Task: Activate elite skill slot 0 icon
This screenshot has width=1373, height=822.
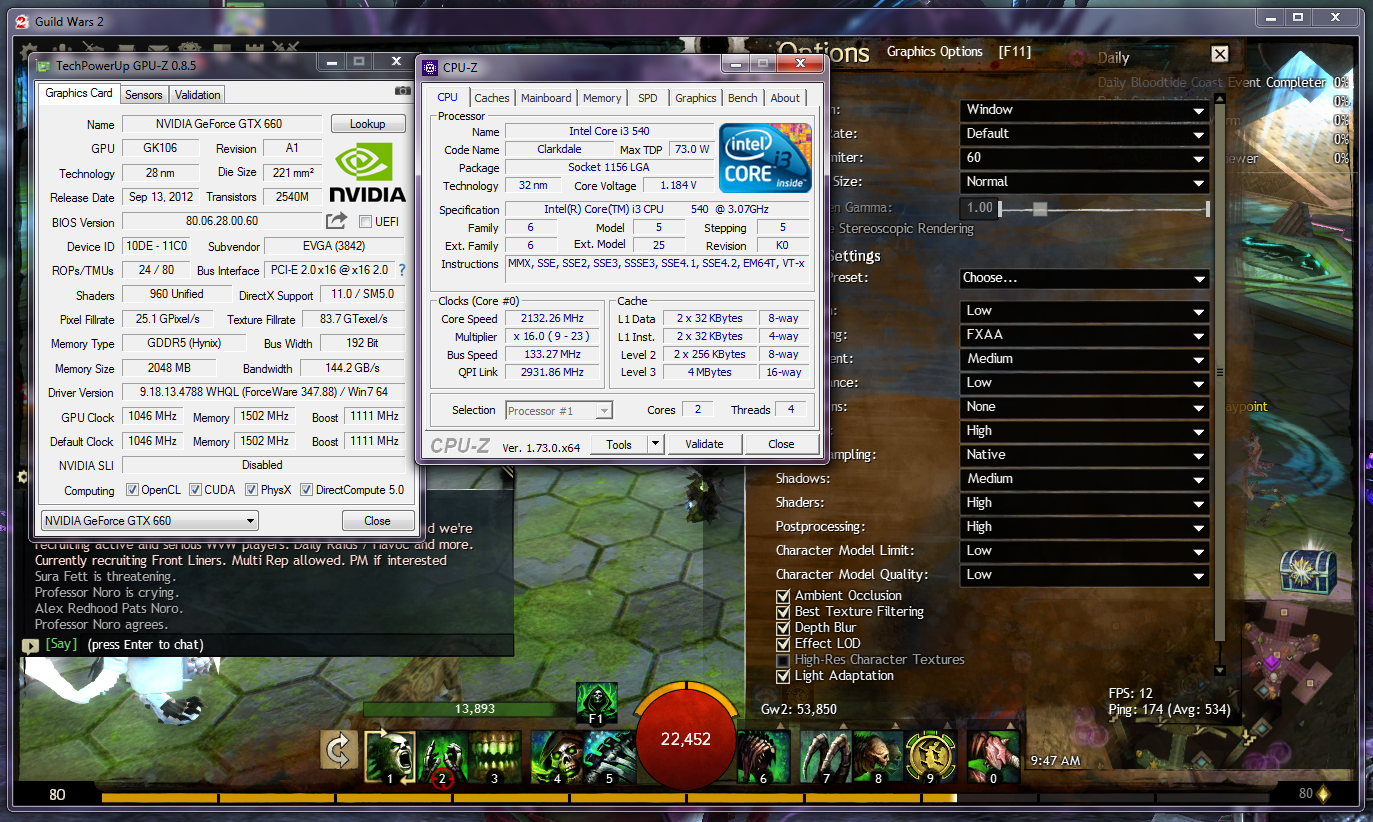Action: [993, 756]
